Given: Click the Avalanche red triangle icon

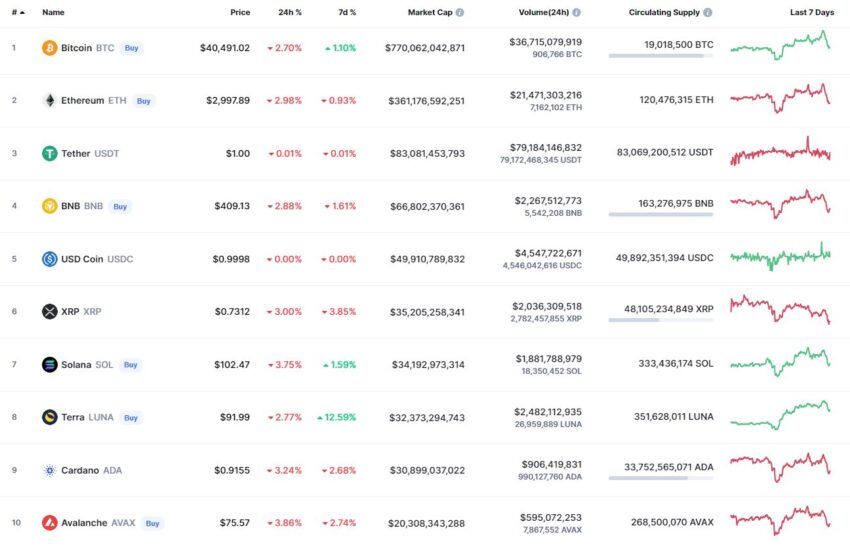Looking at the screenshot, I should click(49, 523).
